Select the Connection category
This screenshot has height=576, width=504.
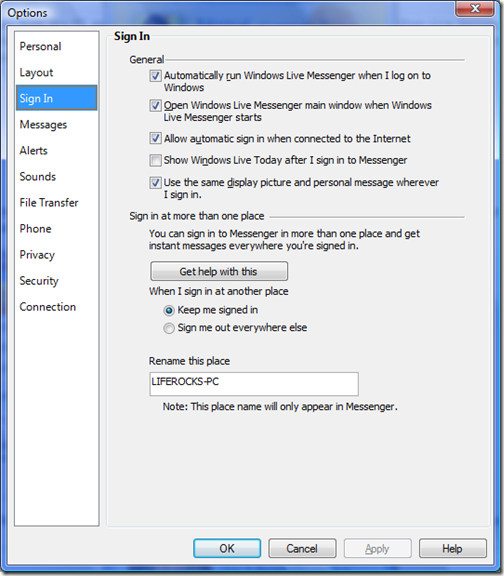pyautogui.click(x=47, y=307)
